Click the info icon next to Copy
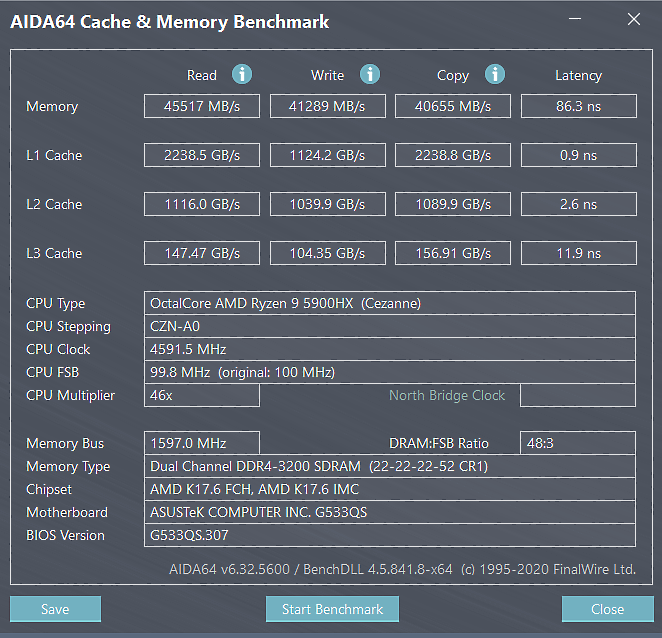Viewport: 662px width, 638px height. pyautogui.click(x=495, y=74)
